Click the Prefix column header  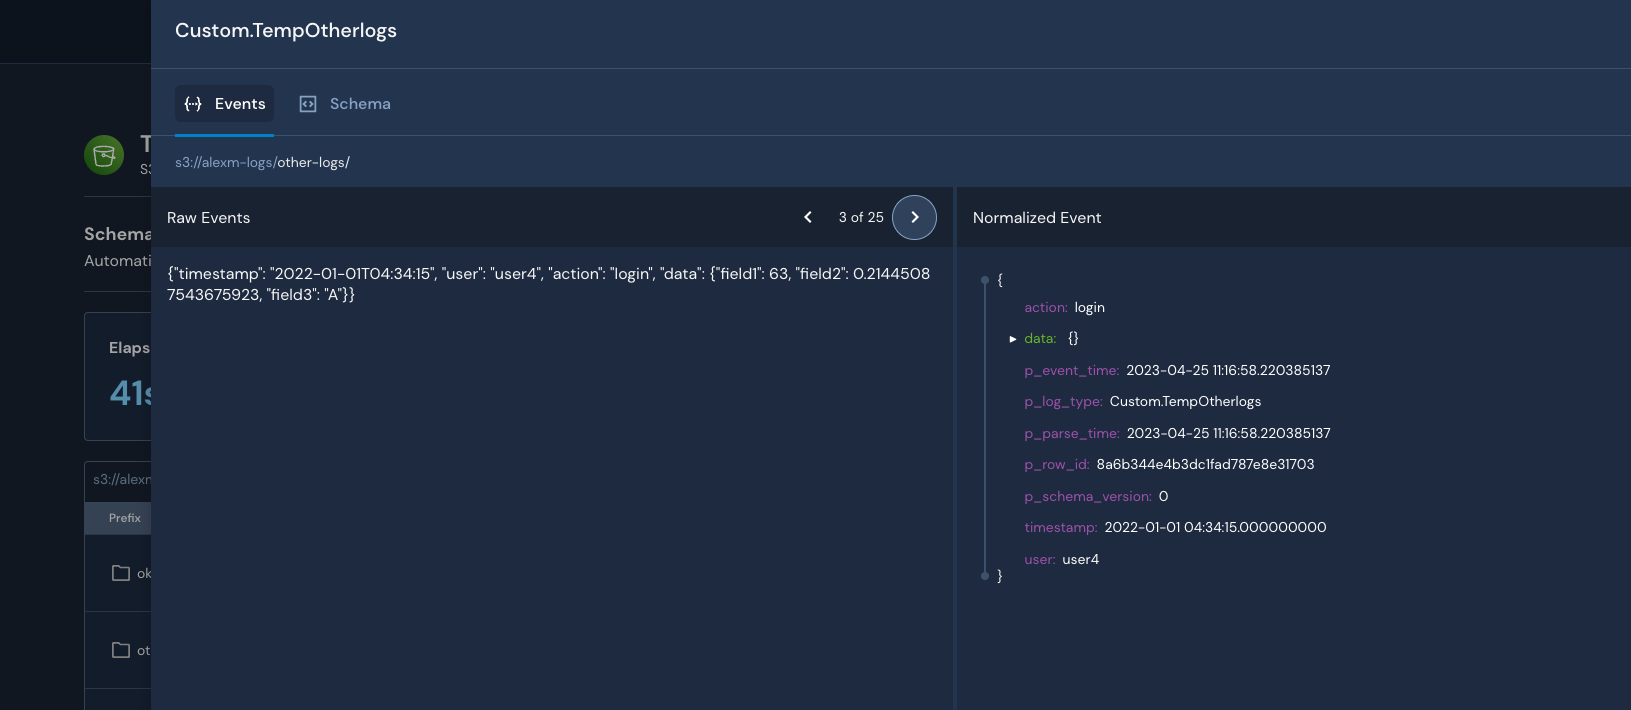tap(125, 518)
